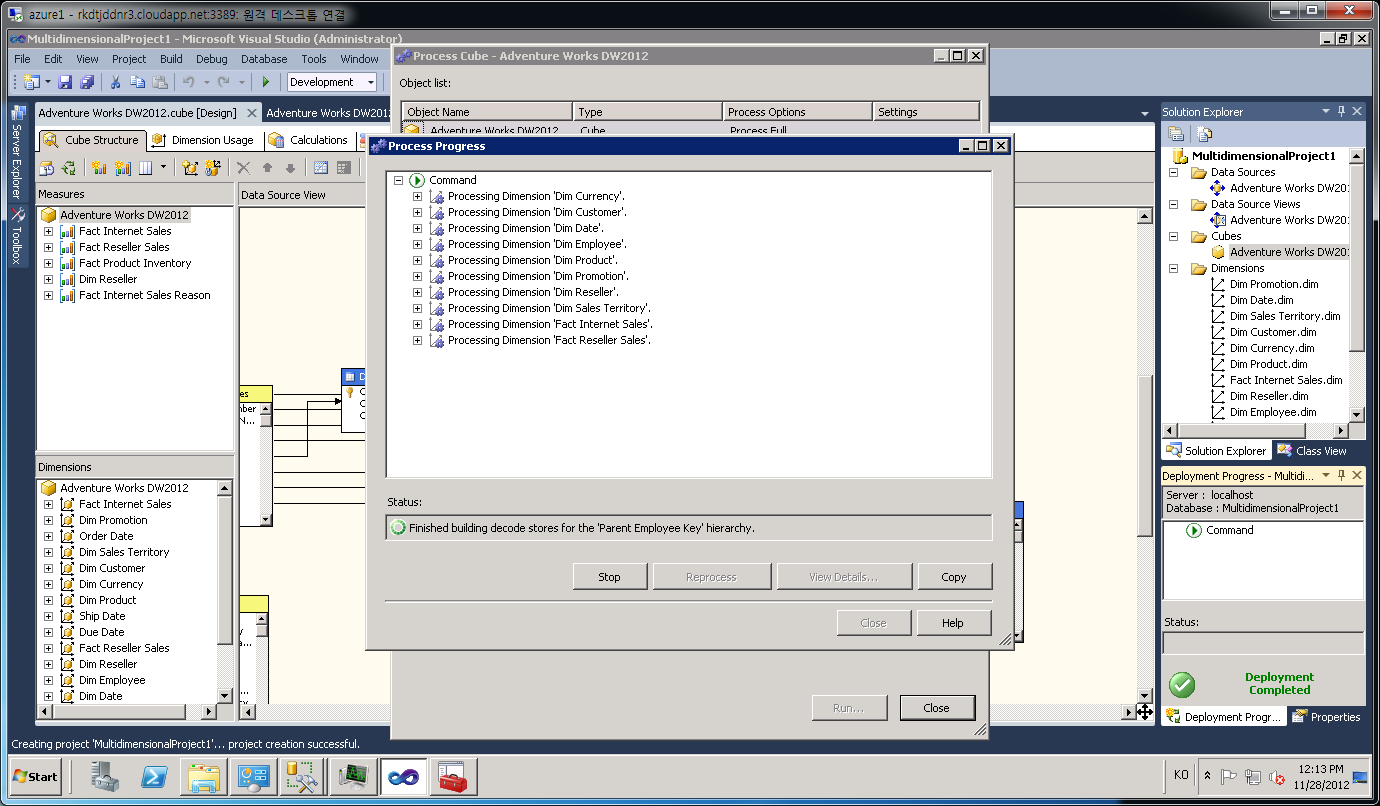
Task: Expand Processing Dimension 'Dim Employee' node
Action: point(418,244)
